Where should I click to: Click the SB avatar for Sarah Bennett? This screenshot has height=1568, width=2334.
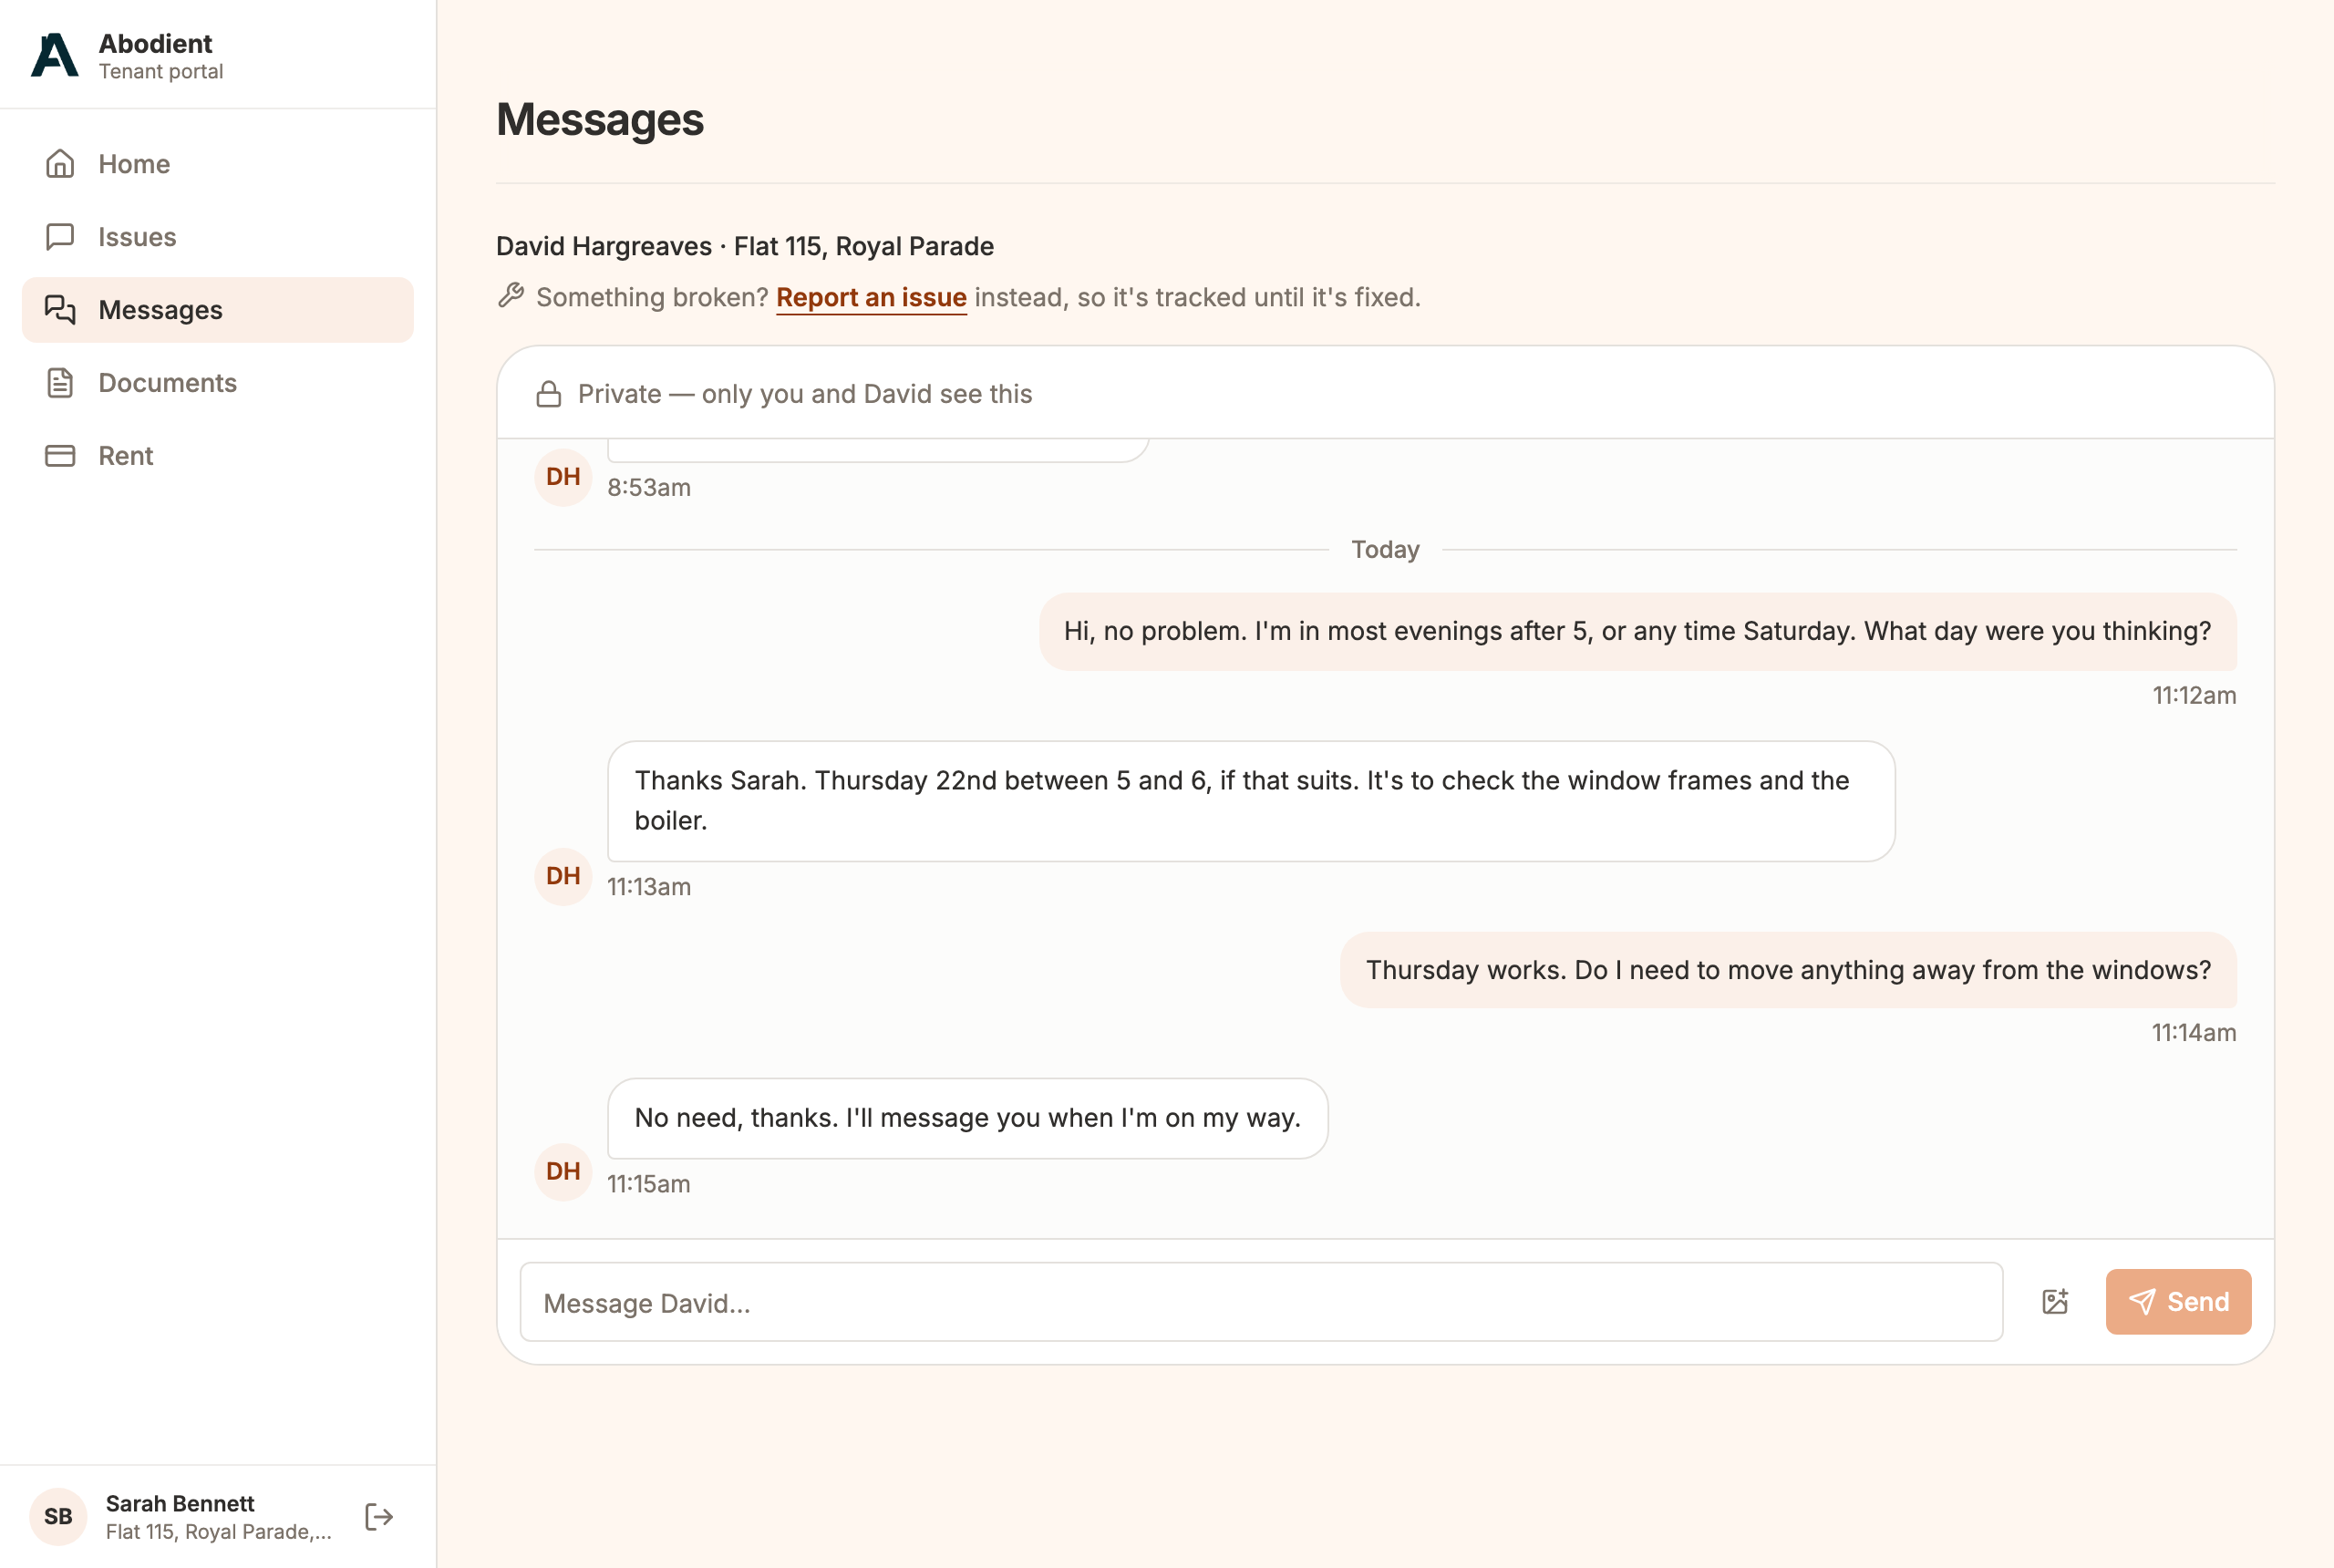pyautogui.click(x=58, y=1517)
